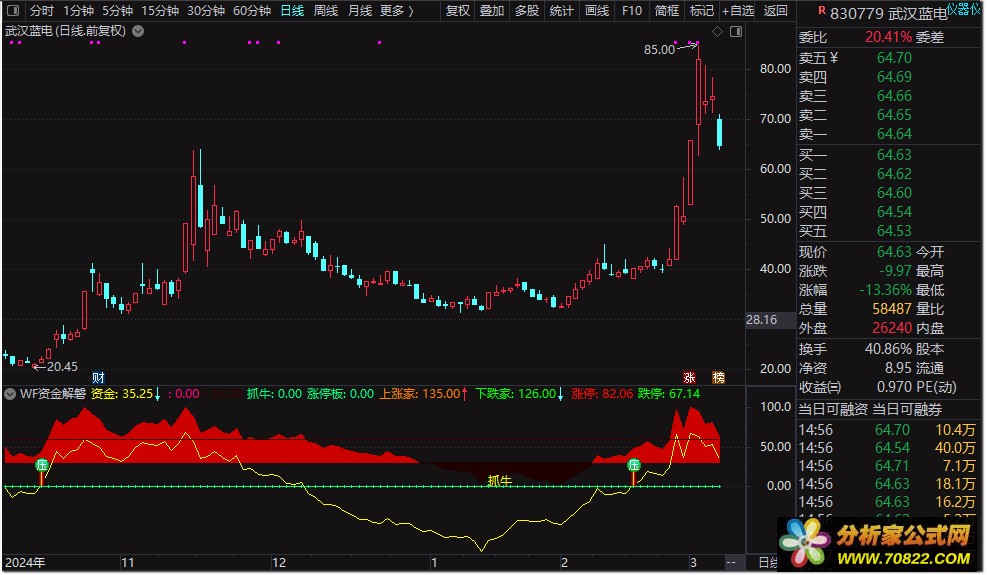This screenshot has height=575, width=987.
Task: Click the 2024年 time axis label
Action: point(25,562)
